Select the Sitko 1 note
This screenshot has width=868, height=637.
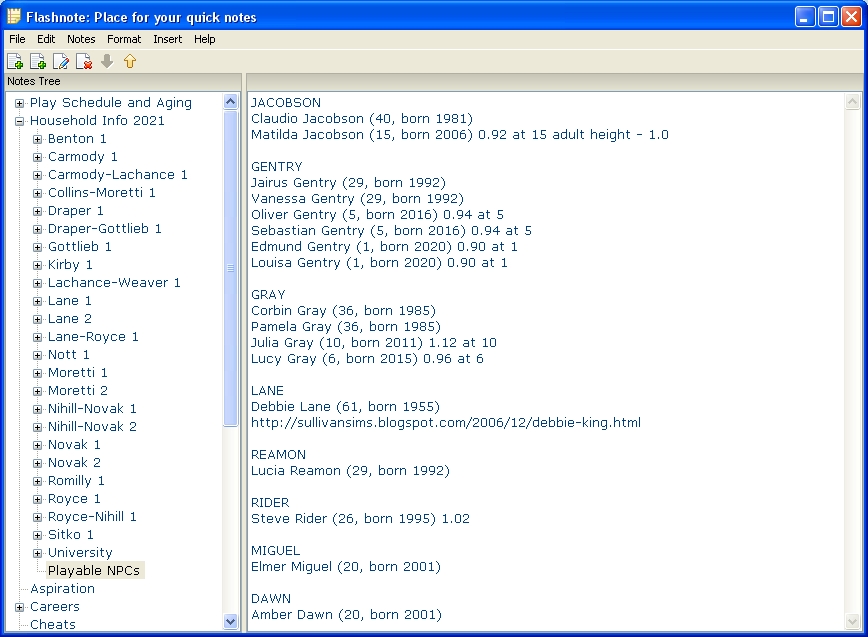pyautogui.click(x=70, y=535)
